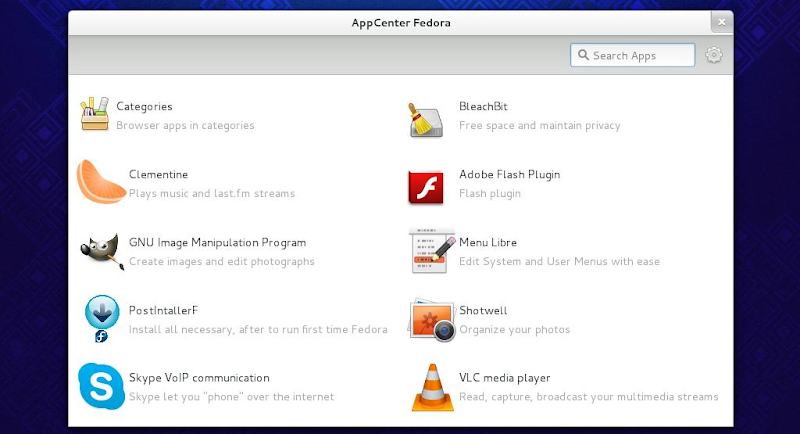Select the "BleachBit" title text
Image resolution: width=800 pixels, height=434 pixels.
pyautogui.click(x=483, y=107)
